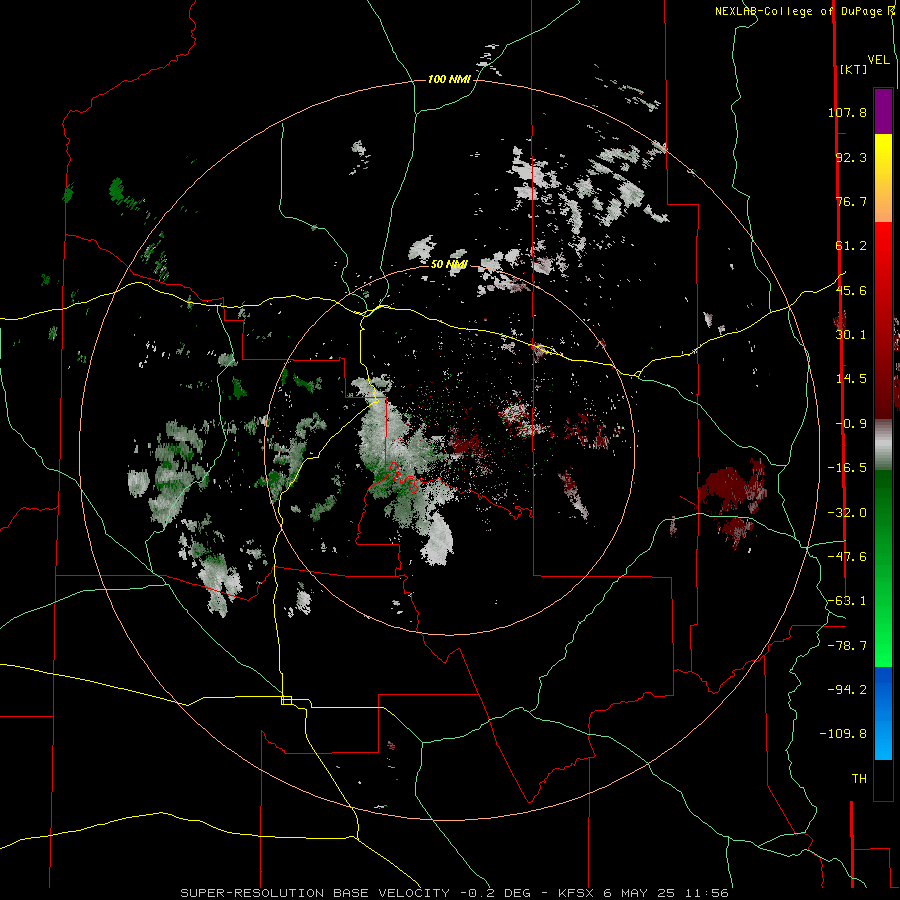Click the VEL legend title
Viewport: 900px width, 900px height.
click(878, 60)
